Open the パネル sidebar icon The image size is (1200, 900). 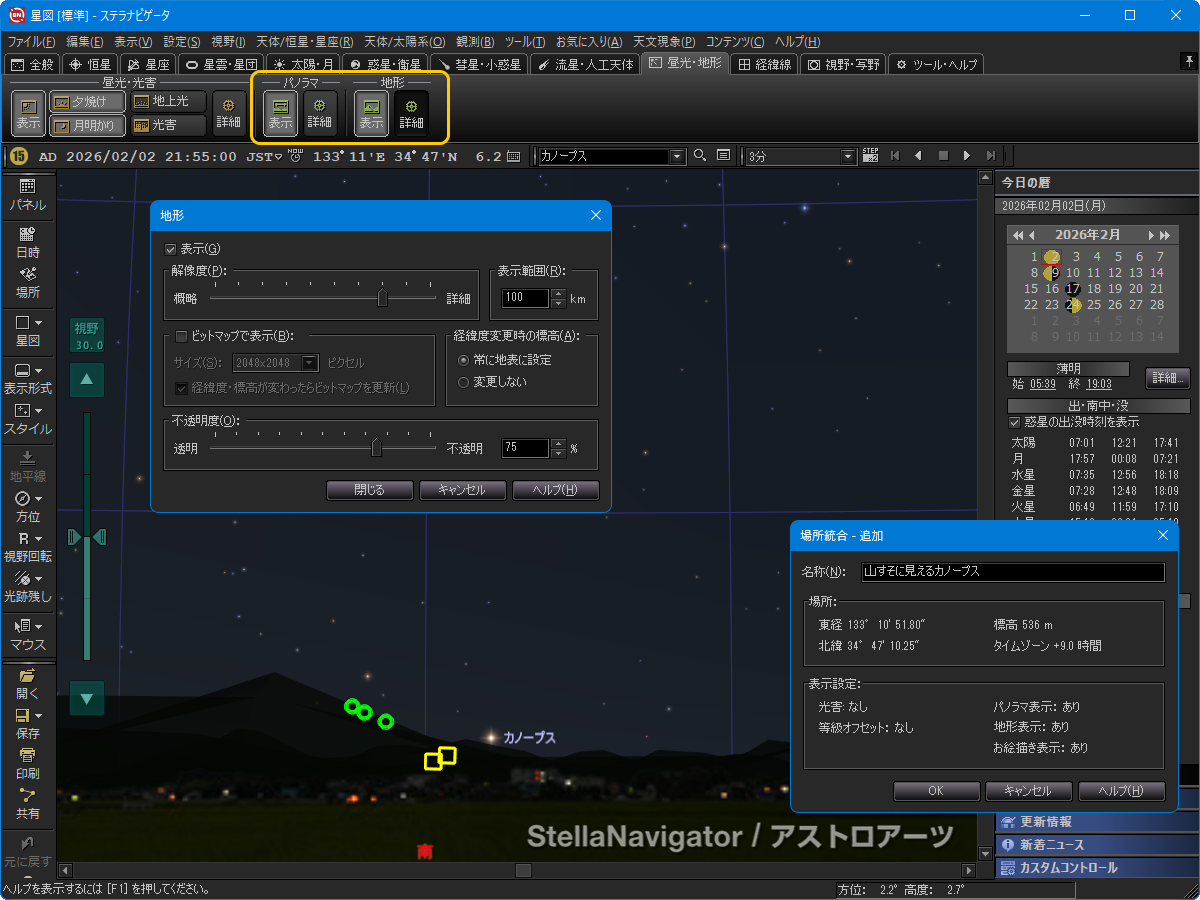point(27,190)
